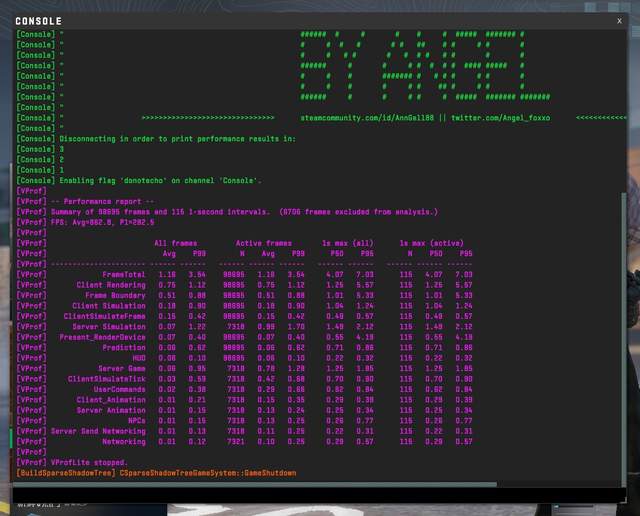Click the console vertical scrollbar thumb
640x516 pixels.
click(623, 339)
